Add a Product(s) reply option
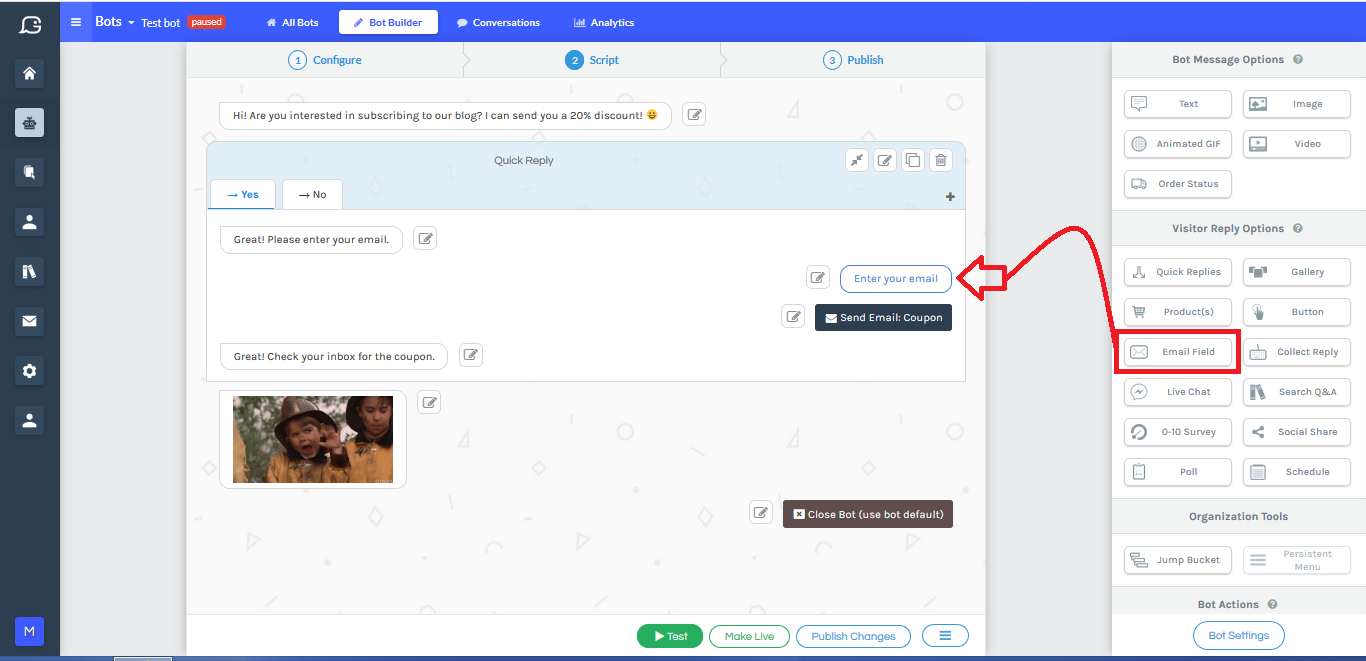Screen dimensions: 1366x661 pos(1178,312)
